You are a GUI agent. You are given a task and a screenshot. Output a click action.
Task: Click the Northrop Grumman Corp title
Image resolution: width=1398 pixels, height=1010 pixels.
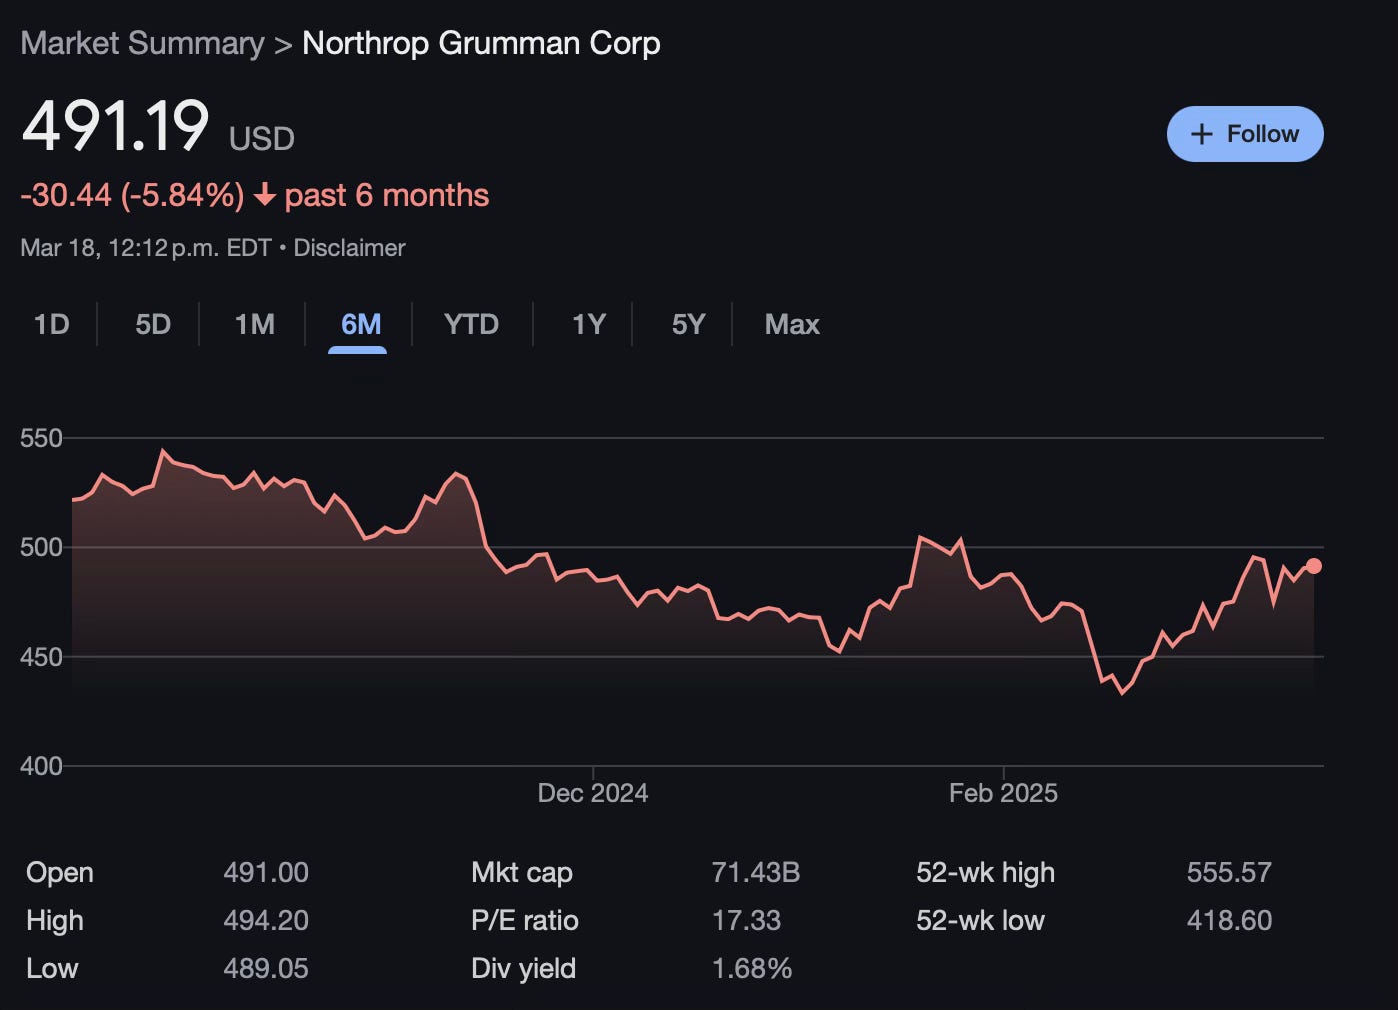pos(481,43)
